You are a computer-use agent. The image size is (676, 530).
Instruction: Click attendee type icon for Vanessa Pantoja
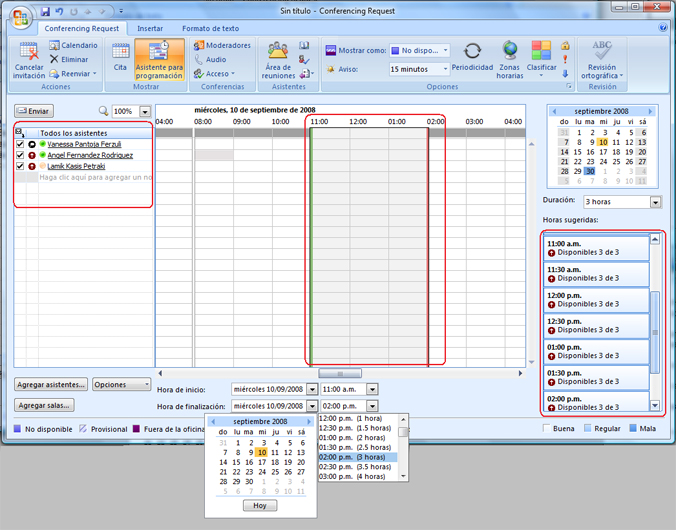click(32, 144)
